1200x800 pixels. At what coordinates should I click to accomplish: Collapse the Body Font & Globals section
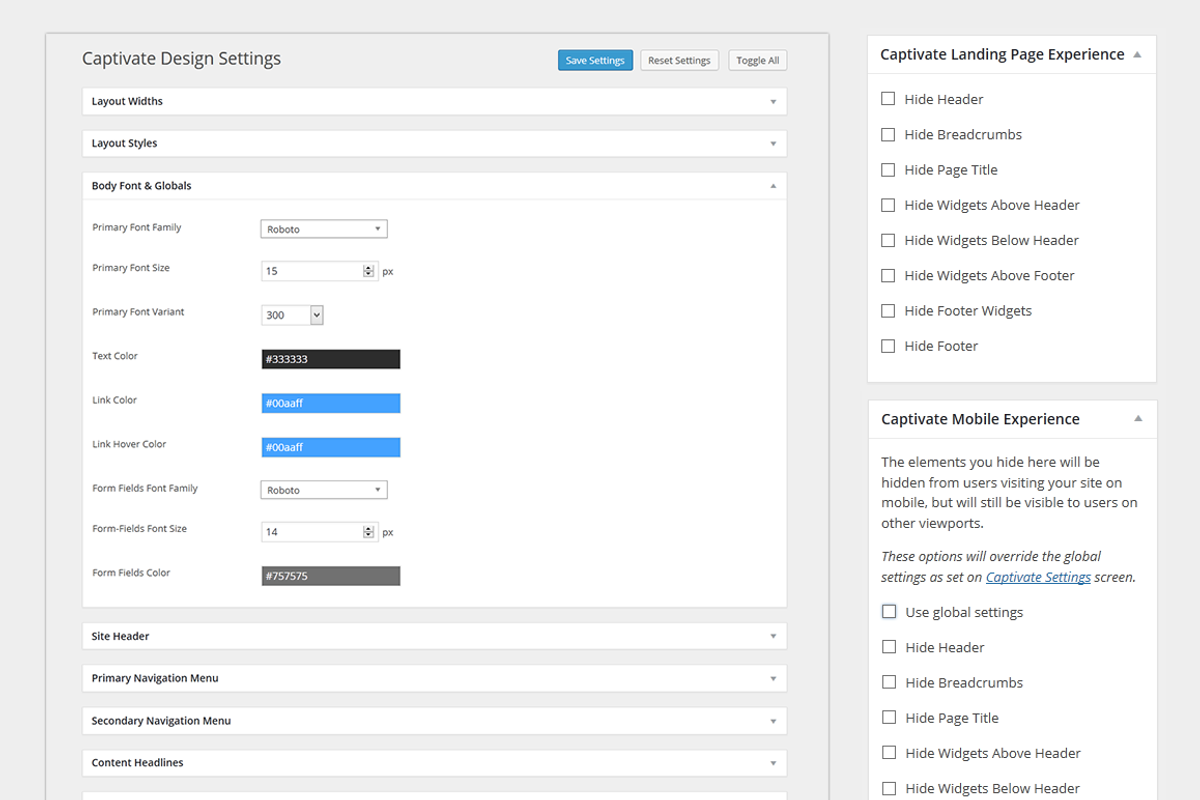(434, 186)
